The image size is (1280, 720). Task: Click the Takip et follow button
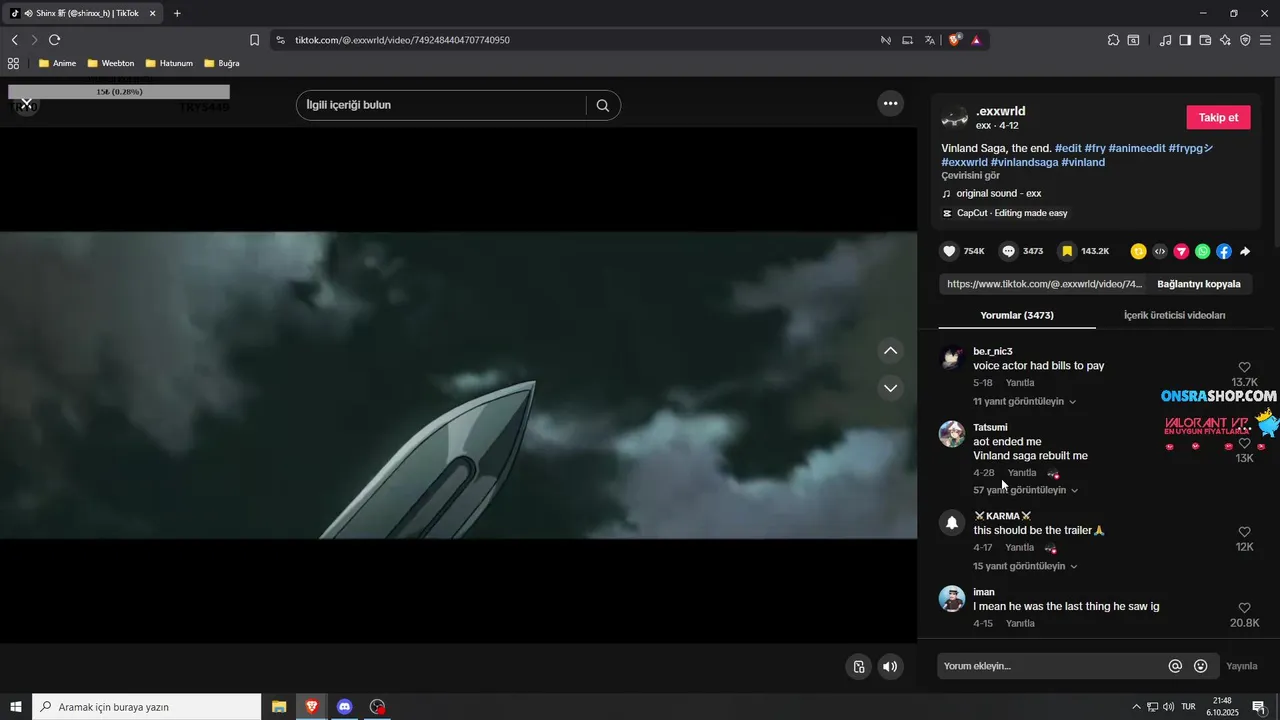point(1218,117)
